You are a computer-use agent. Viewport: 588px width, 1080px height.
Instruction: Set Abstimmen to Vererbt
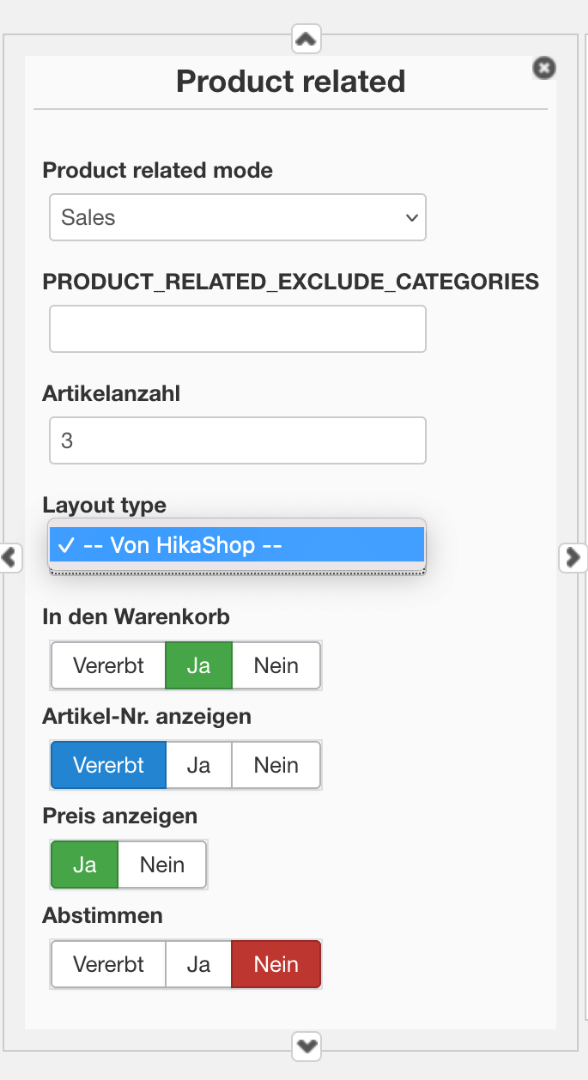pos(109,964)
